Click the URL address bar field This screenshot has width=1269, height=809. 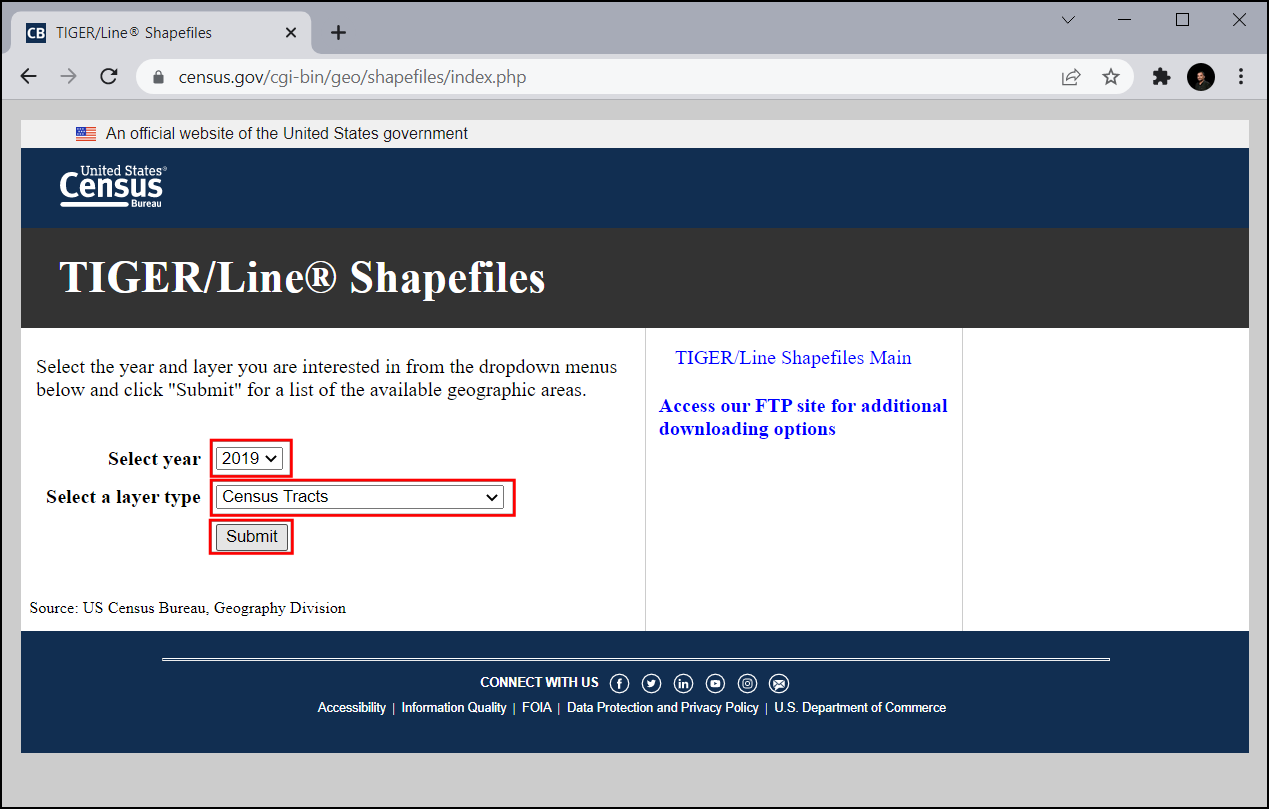[600, 77]
